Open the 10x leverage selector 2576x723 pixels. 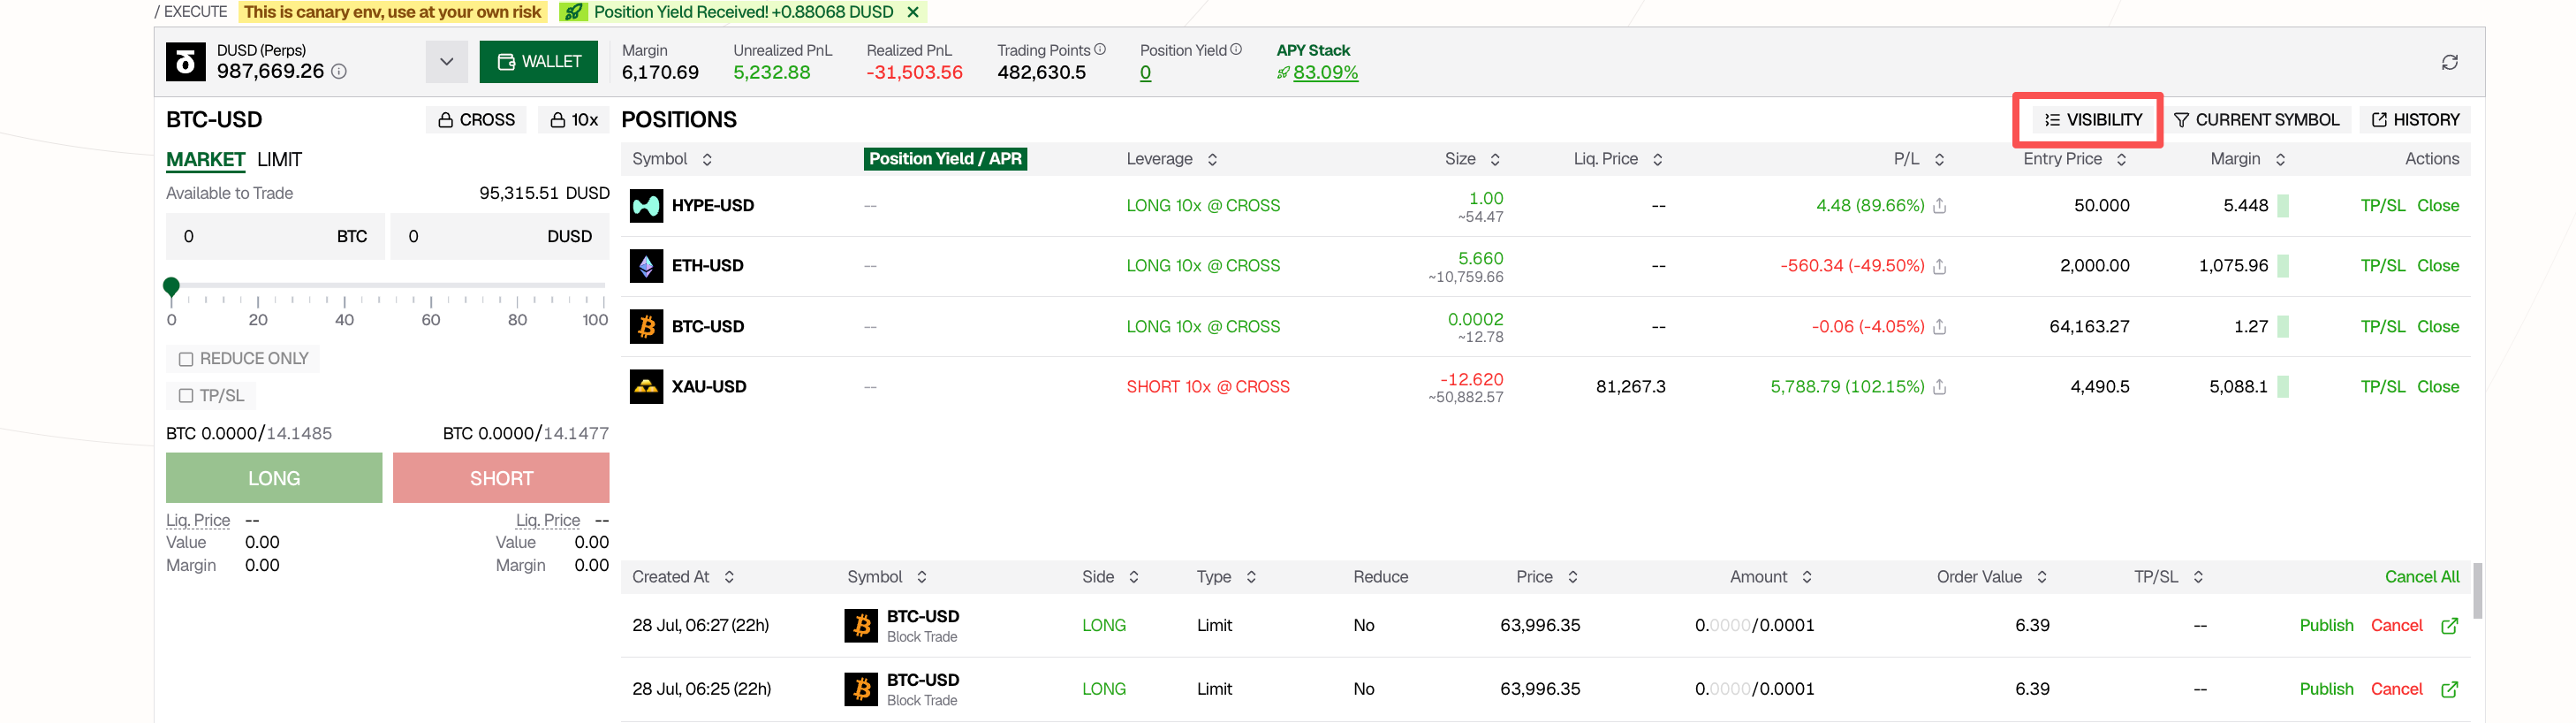coord(574,120)
